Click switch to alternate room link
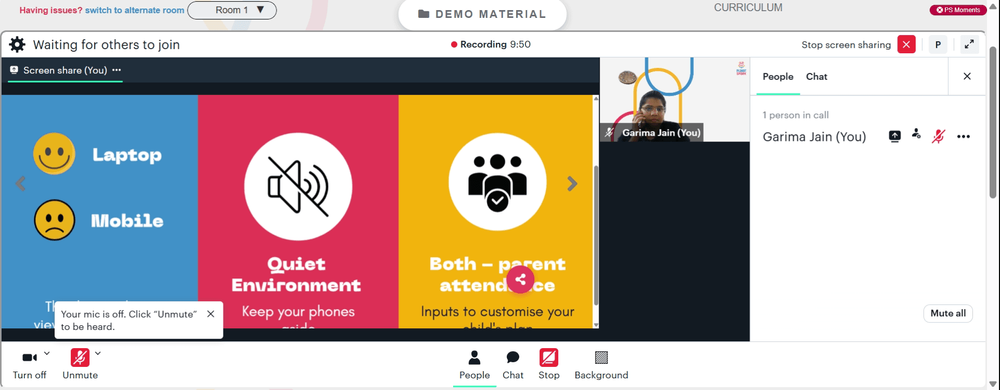Image resolution: width=1000 pixels, height=390 pixels. (x=135, y=10)
